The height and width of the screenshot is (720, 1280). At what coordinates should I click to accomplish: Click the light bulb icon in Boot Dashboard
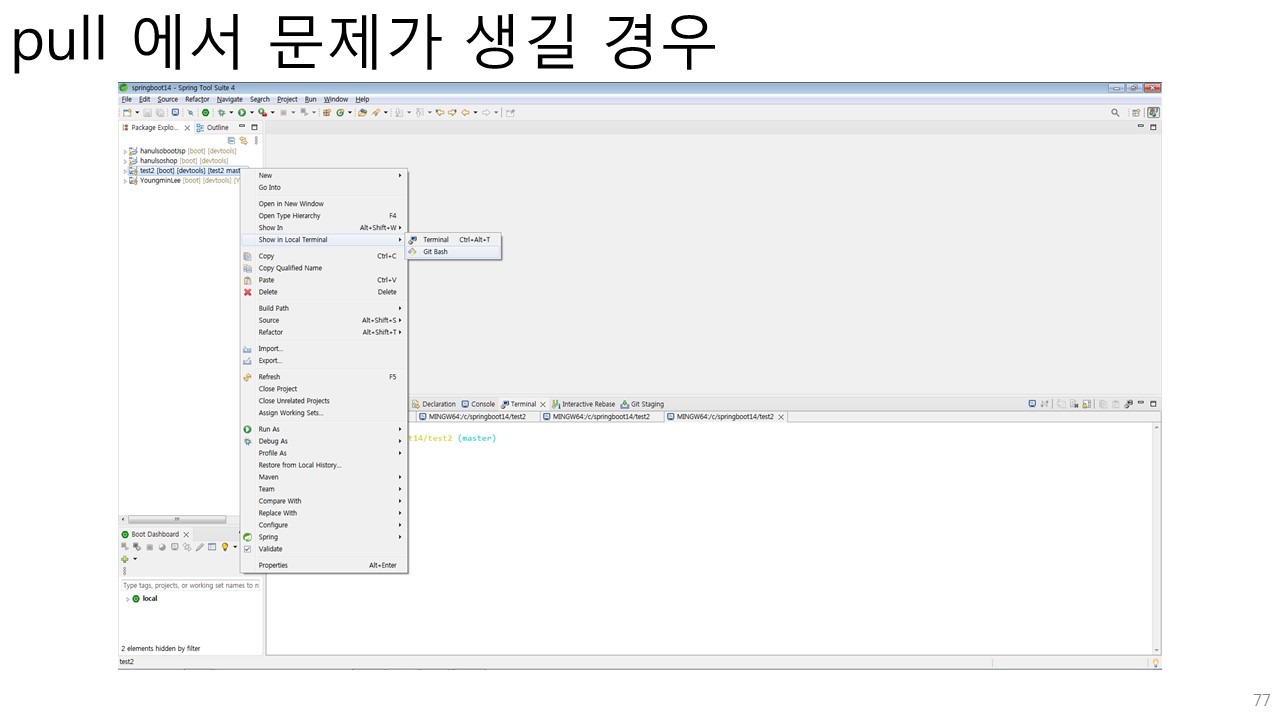225,547
